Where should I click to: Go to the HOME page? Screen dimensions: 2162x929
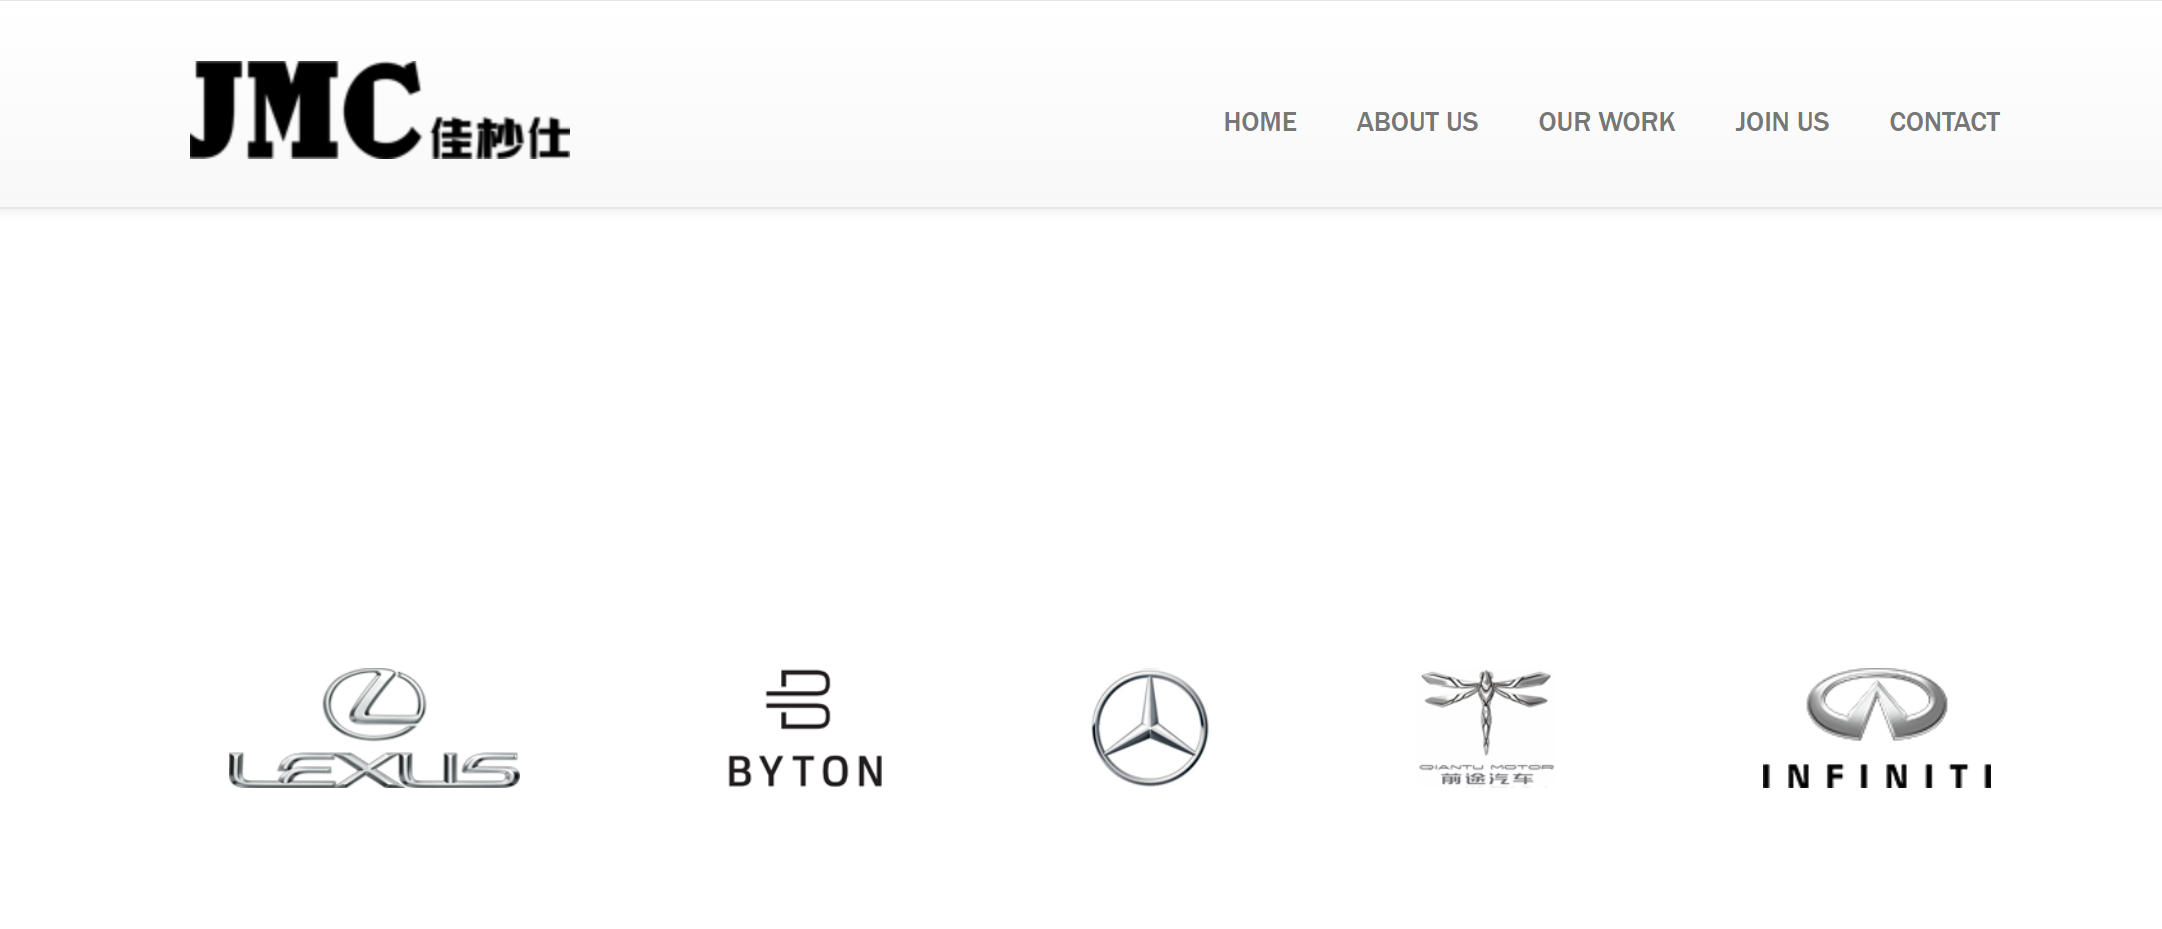[1260, 122]
